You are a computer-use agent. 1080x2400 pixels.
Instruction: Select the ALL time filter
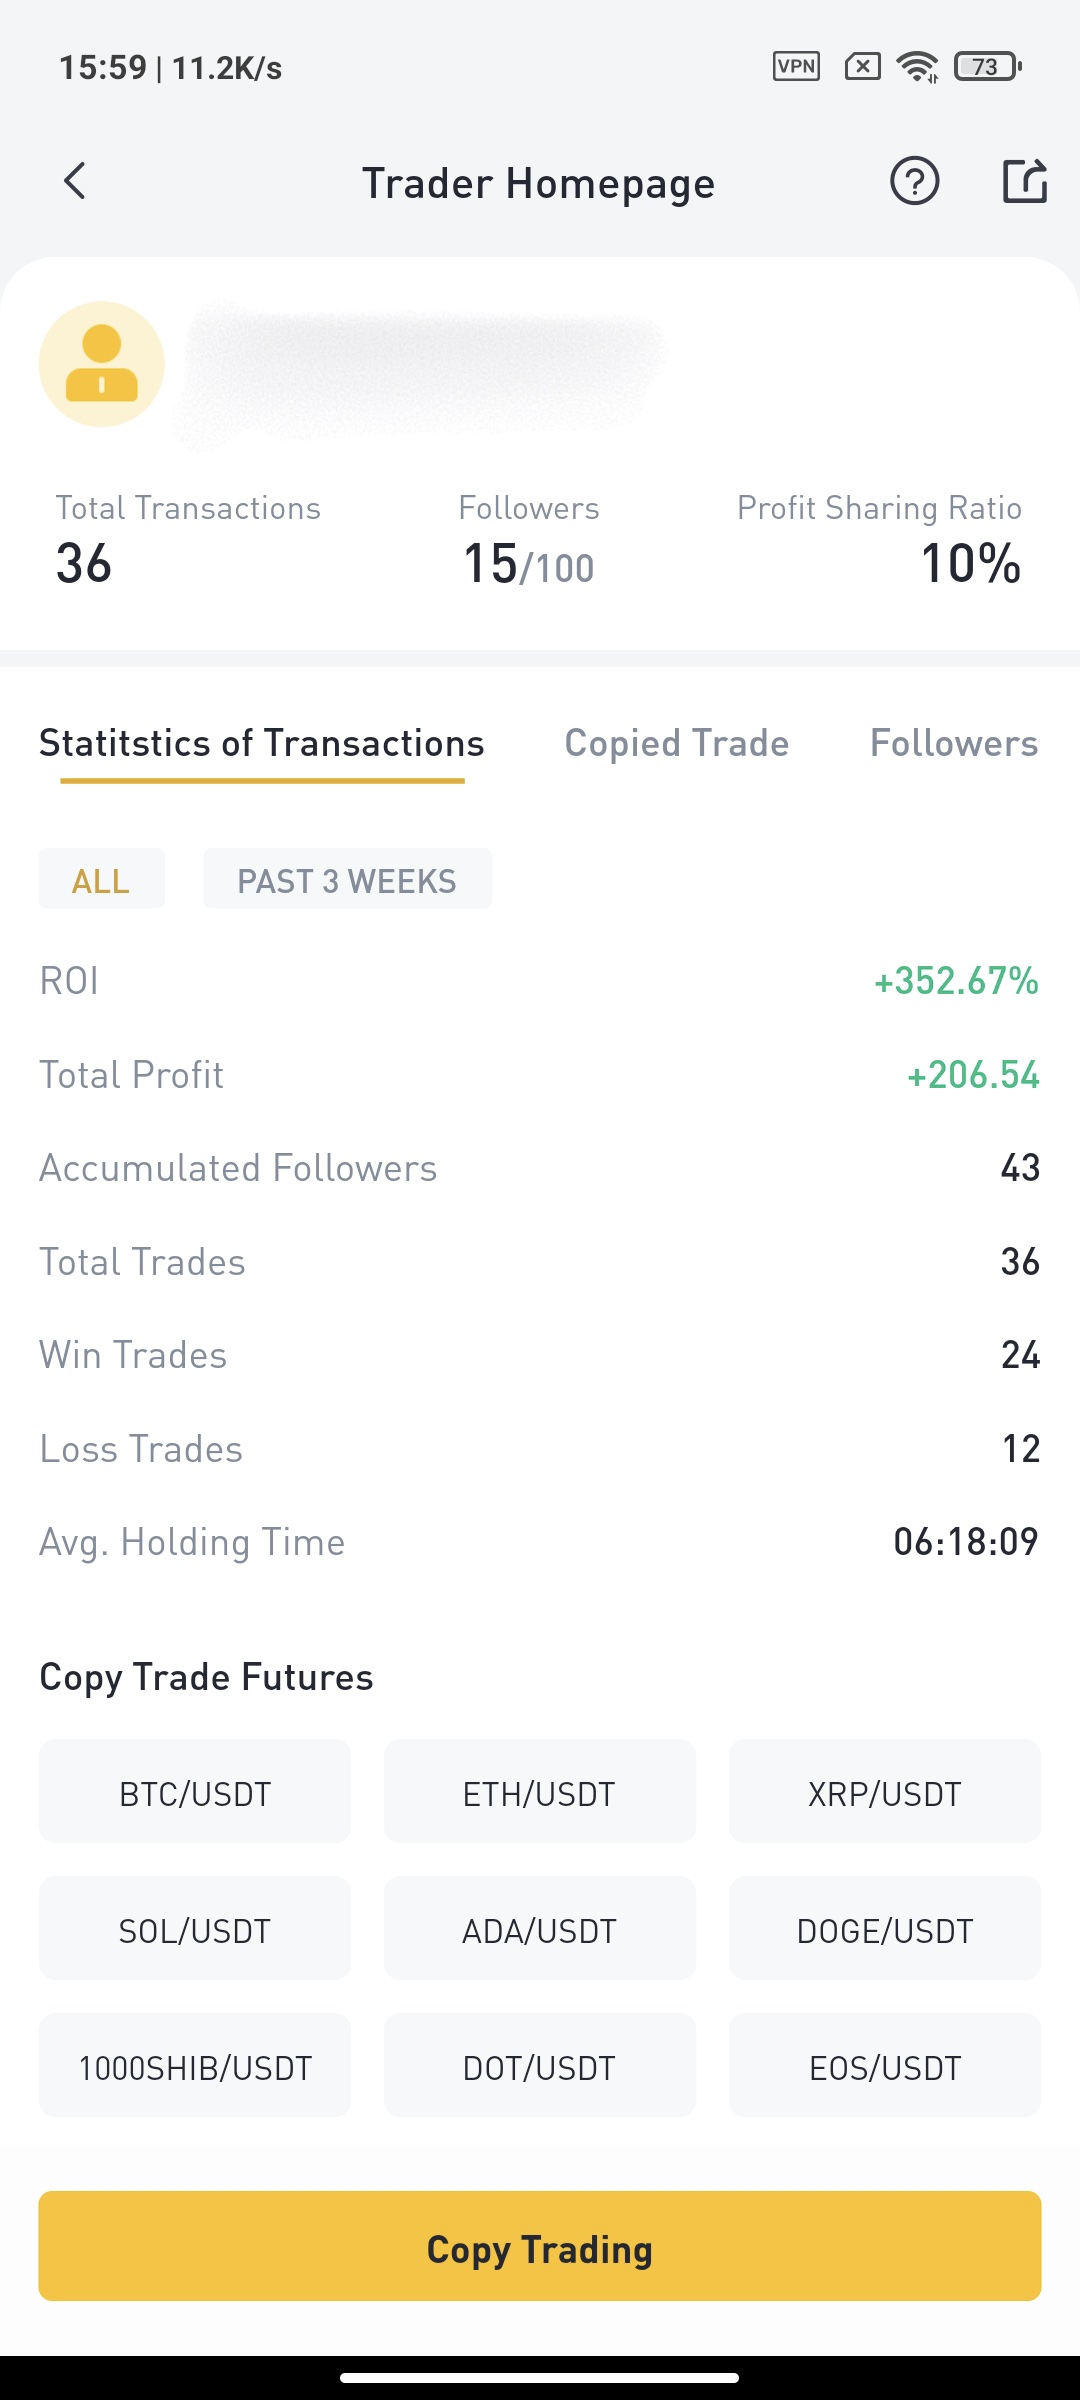101,880
